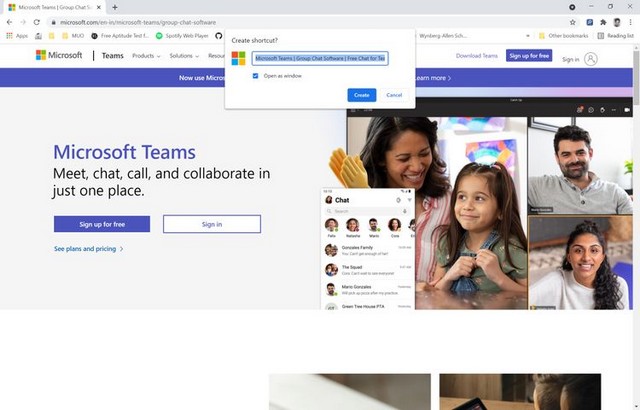Click the shortcut name text field
The width and height of the screenshot is (640, 410).
[320, 58]
